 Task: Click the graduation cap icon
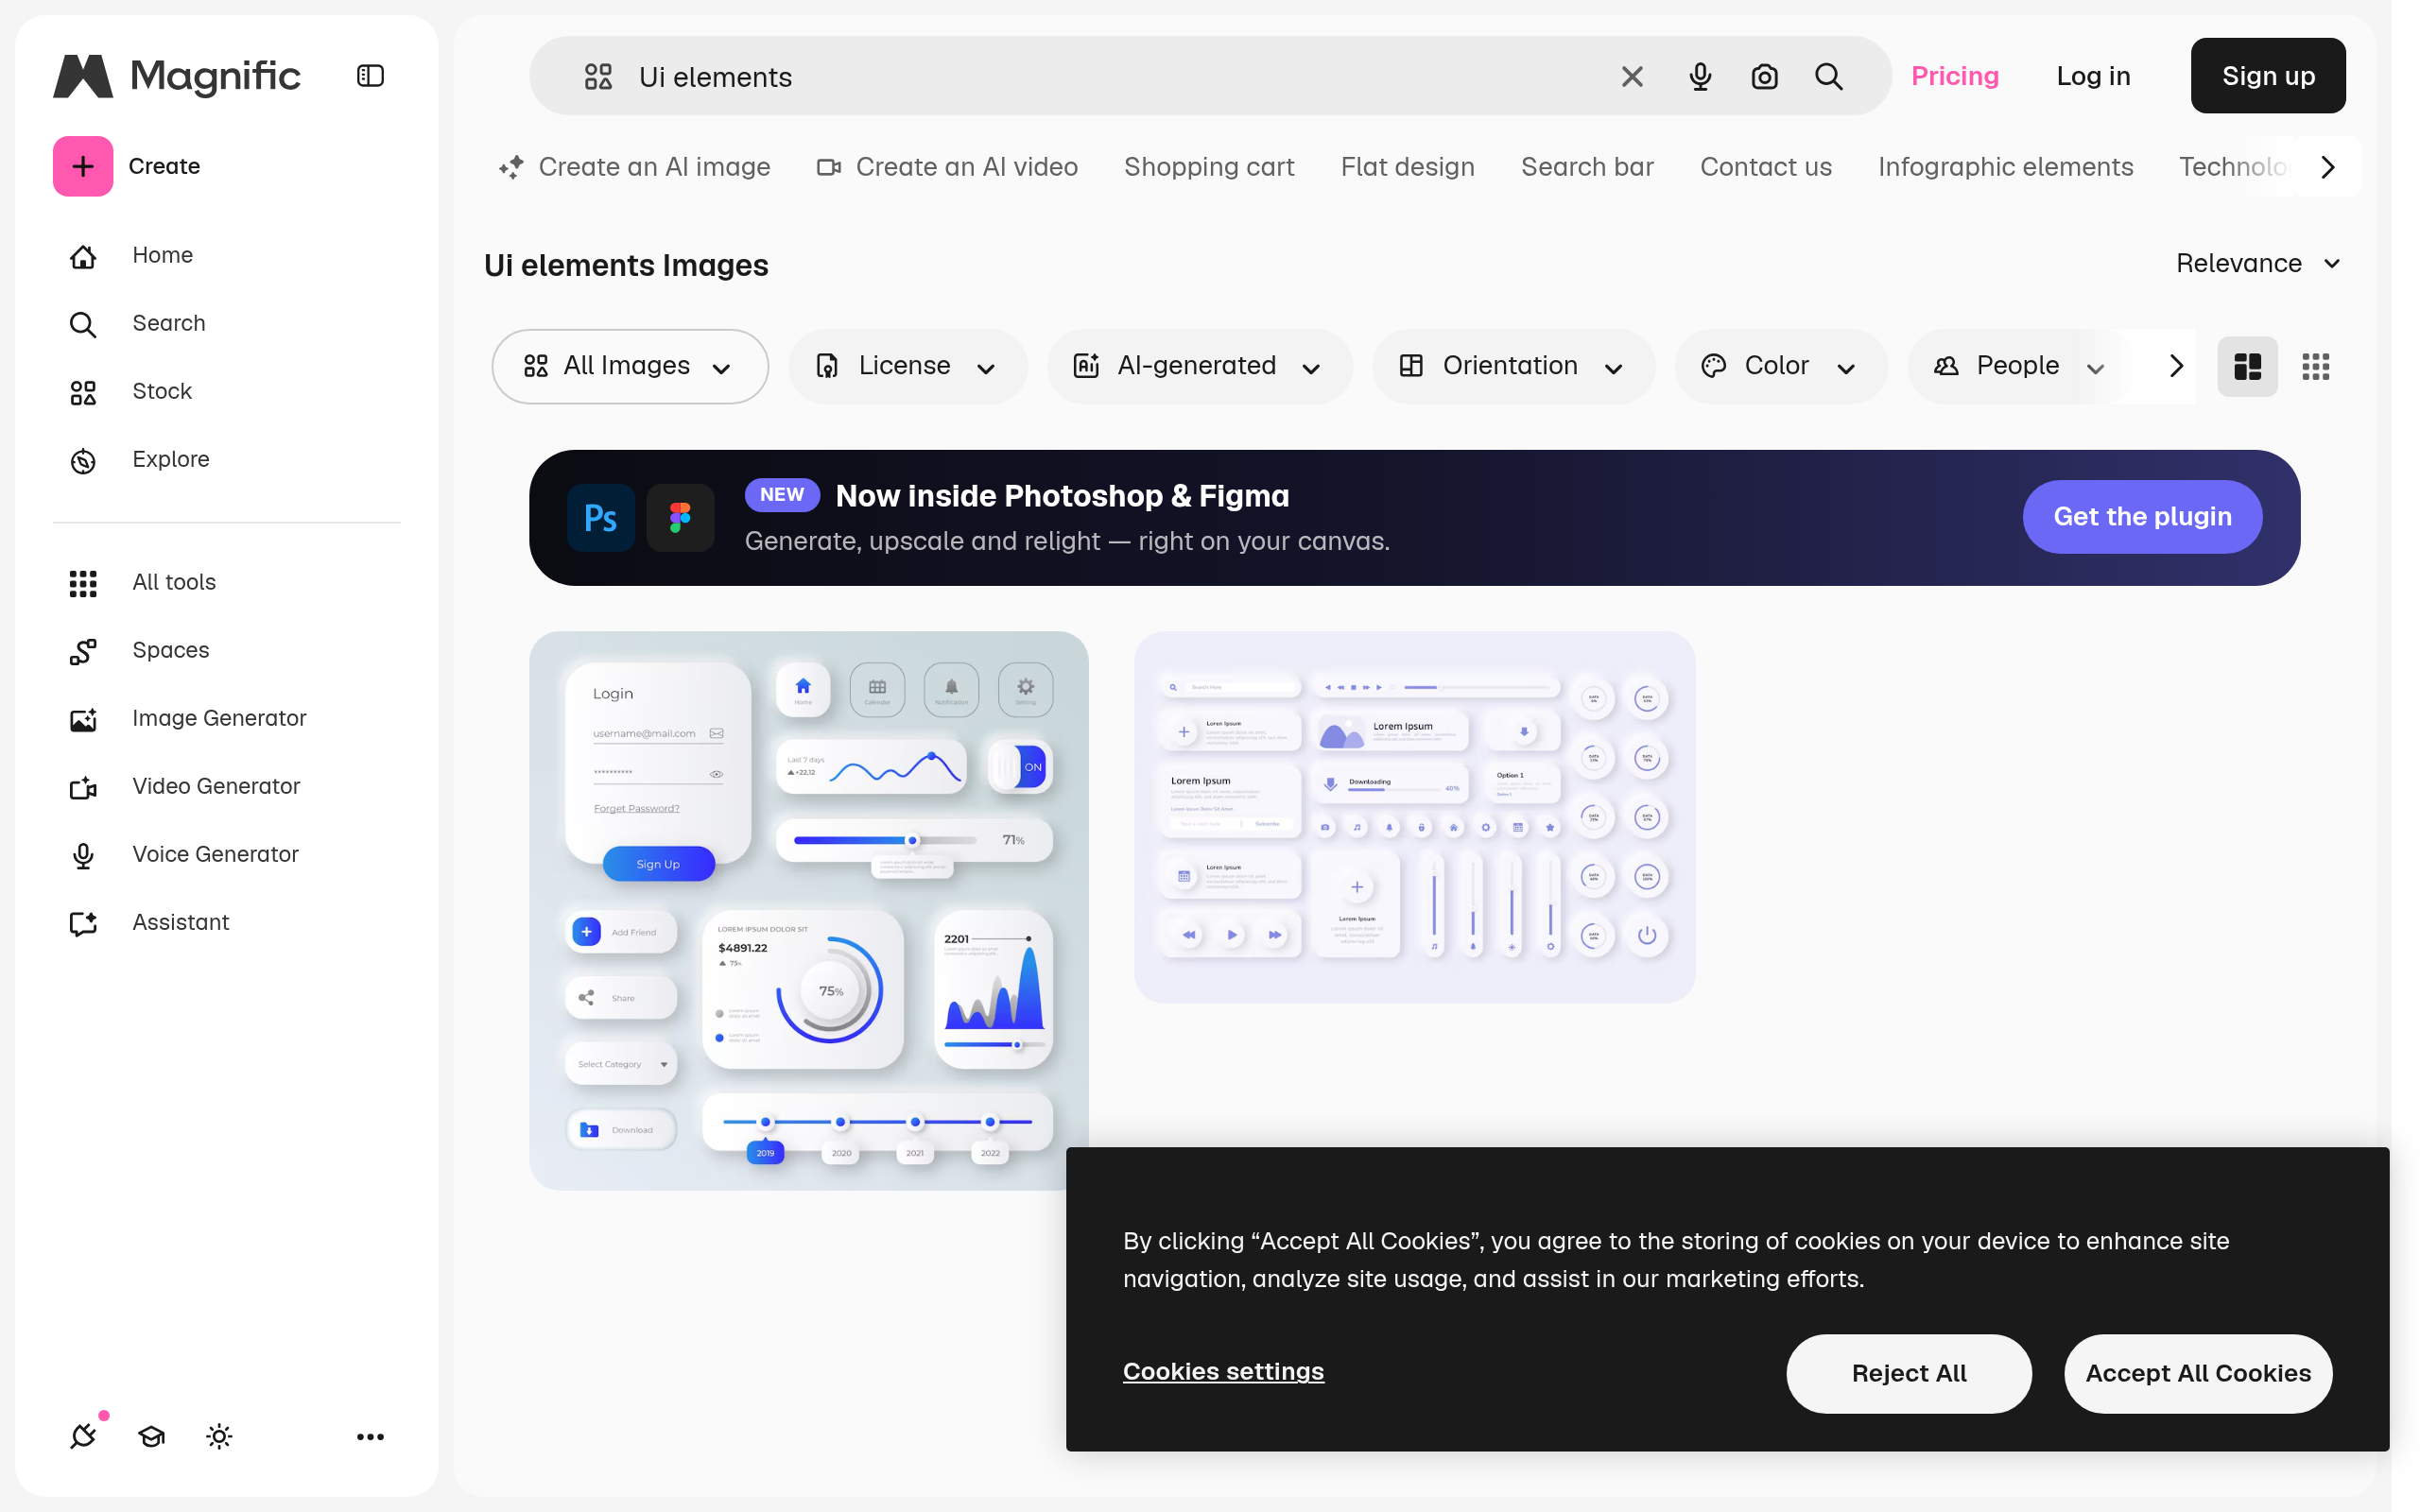point(151,1436)
